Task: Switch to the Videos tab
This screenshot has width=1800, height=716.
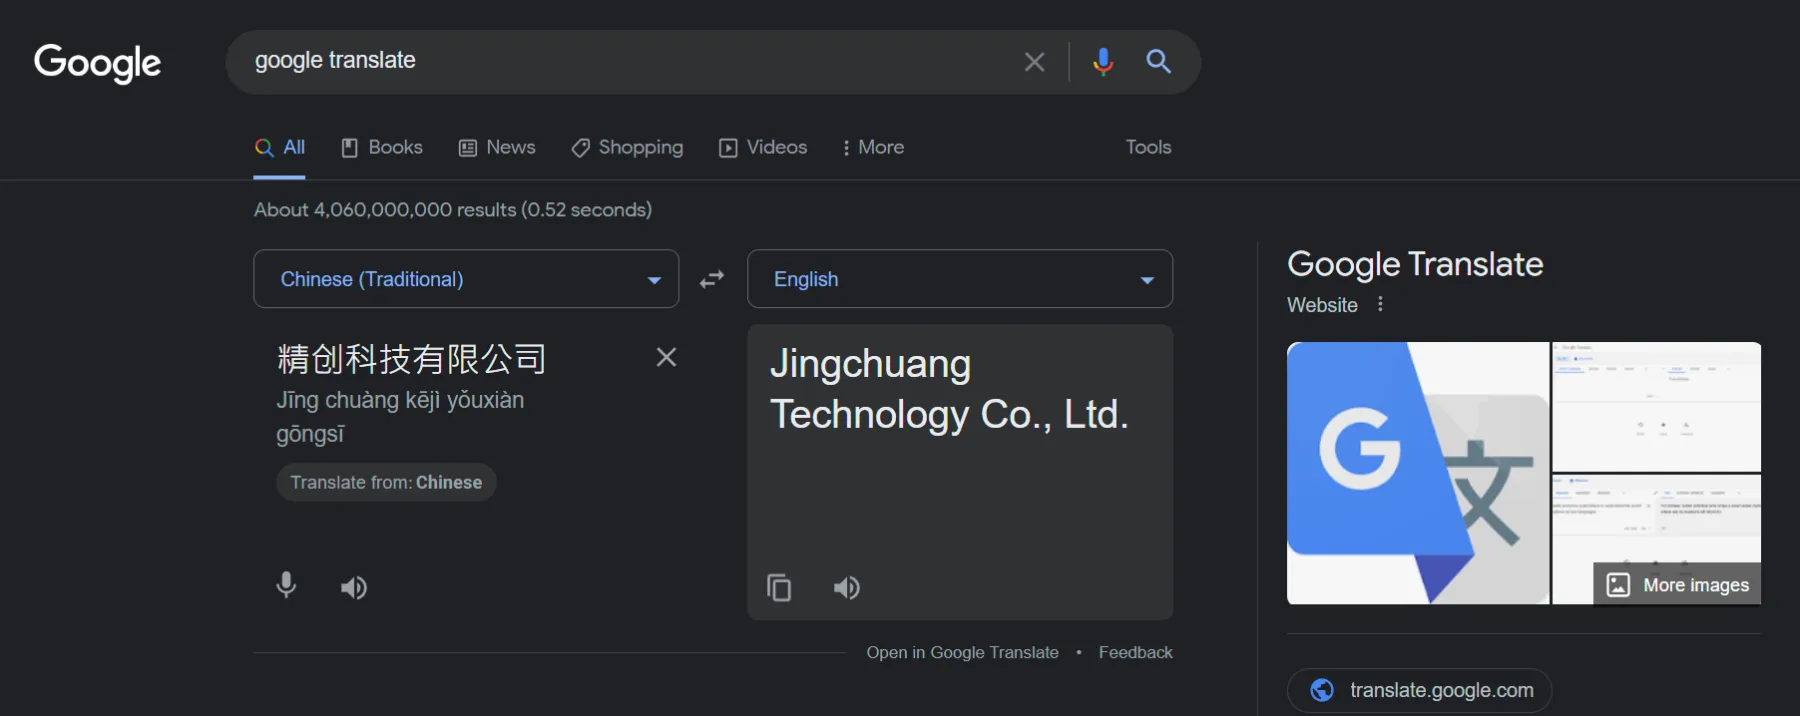Action: [763, 148]
